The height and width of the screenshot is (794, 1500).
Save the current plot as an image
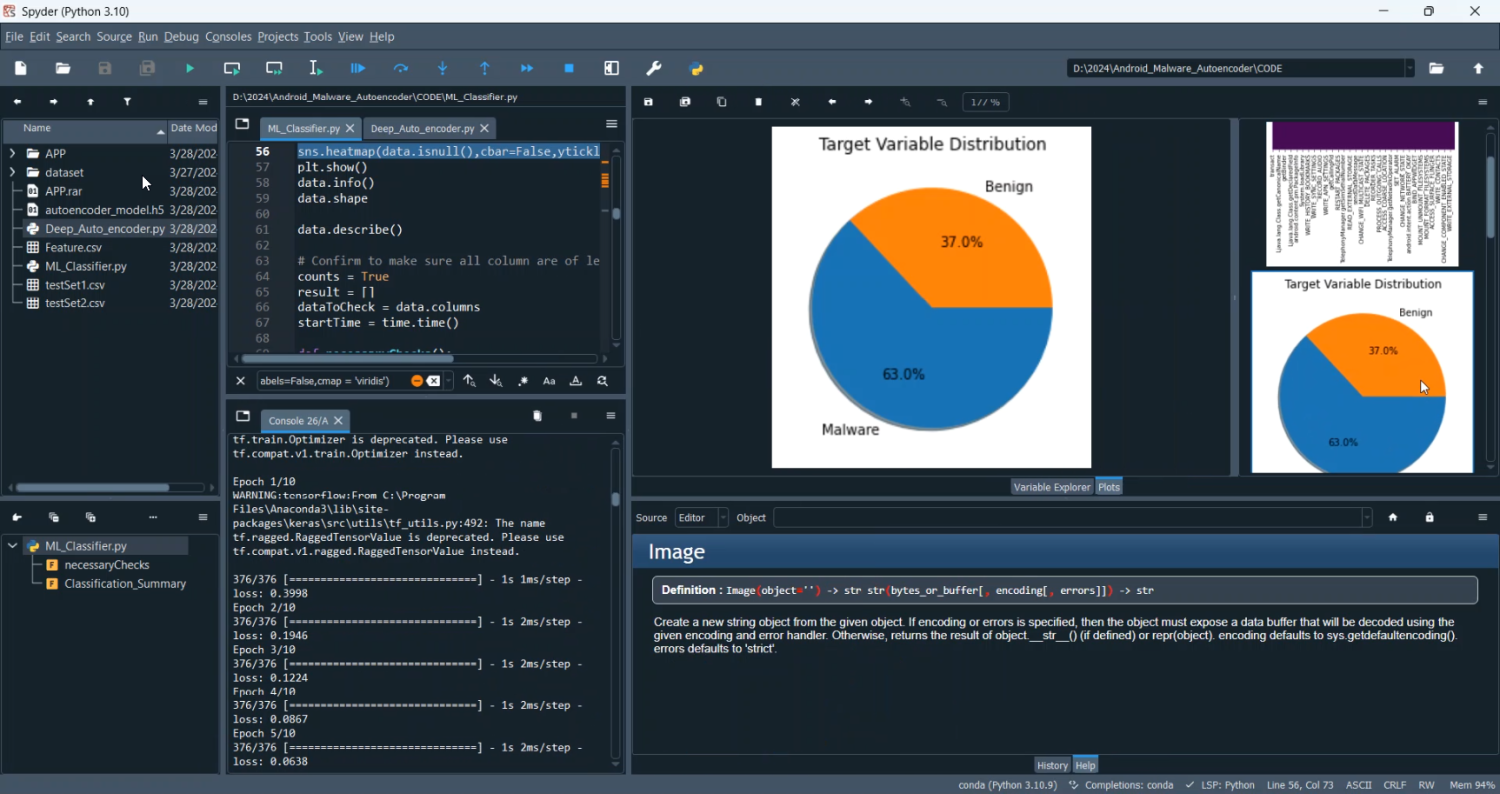coord(649,102)
